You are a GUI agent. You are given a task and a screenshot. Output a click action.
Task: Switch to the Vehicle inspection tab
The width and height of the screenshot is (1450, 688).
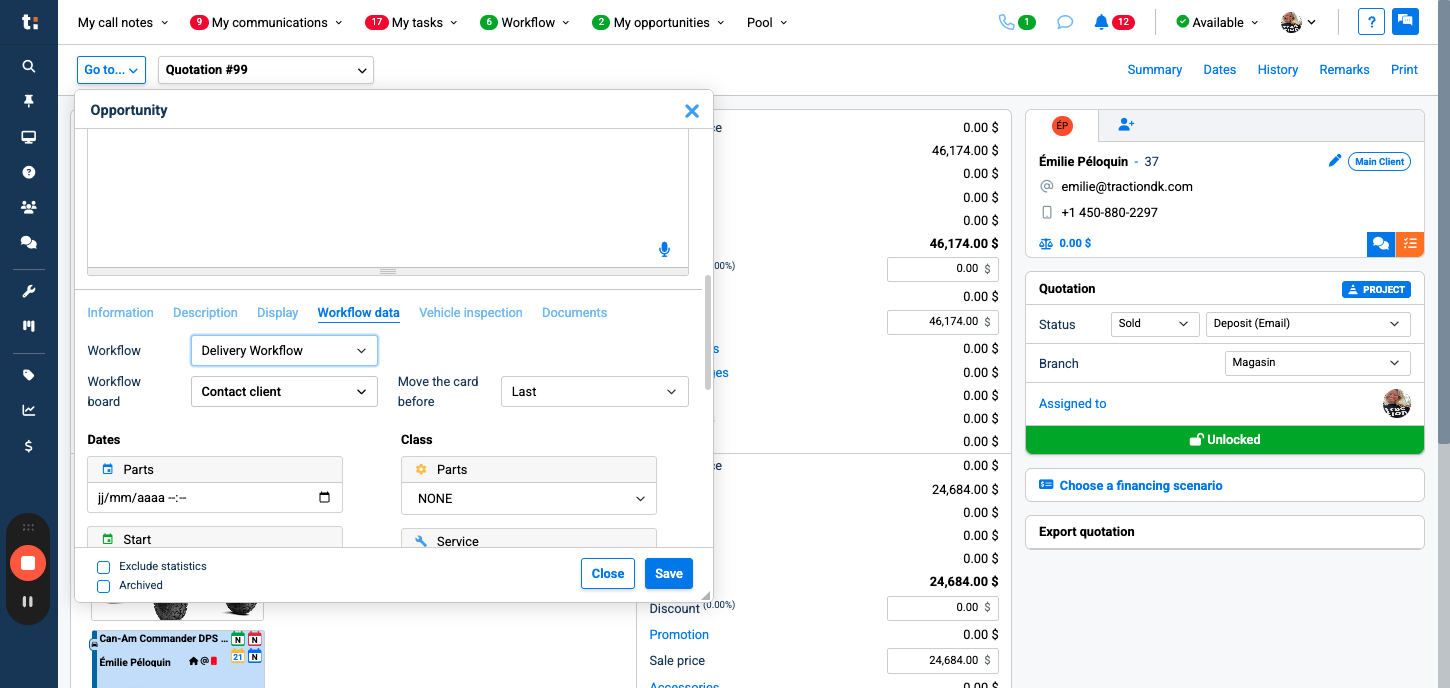pos(470,313)
